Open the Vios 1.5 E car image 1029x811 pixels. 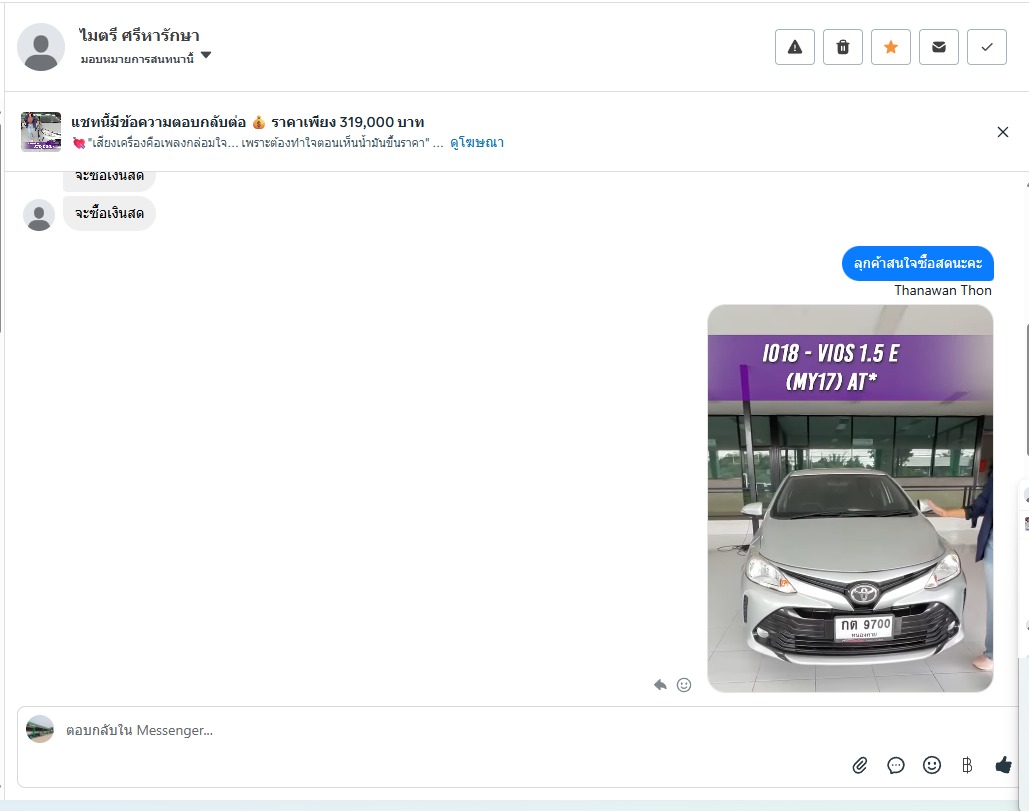point(850,498)
